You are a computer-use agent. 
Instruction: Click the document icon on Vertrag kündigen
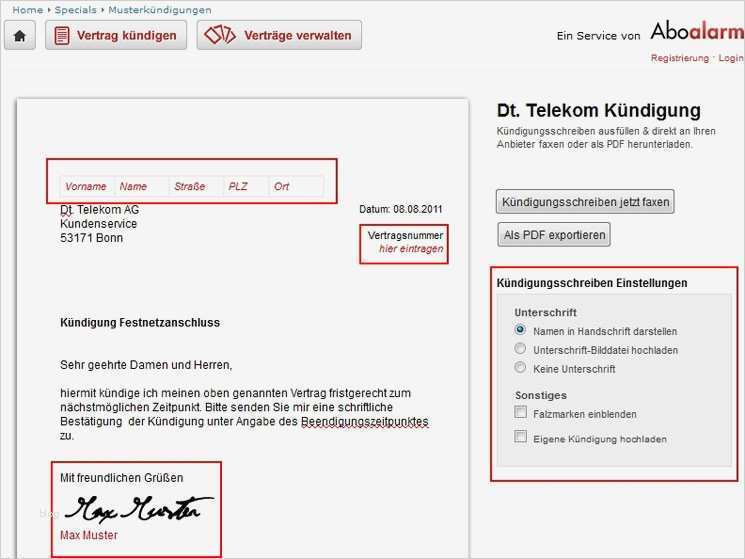(62, 36)
